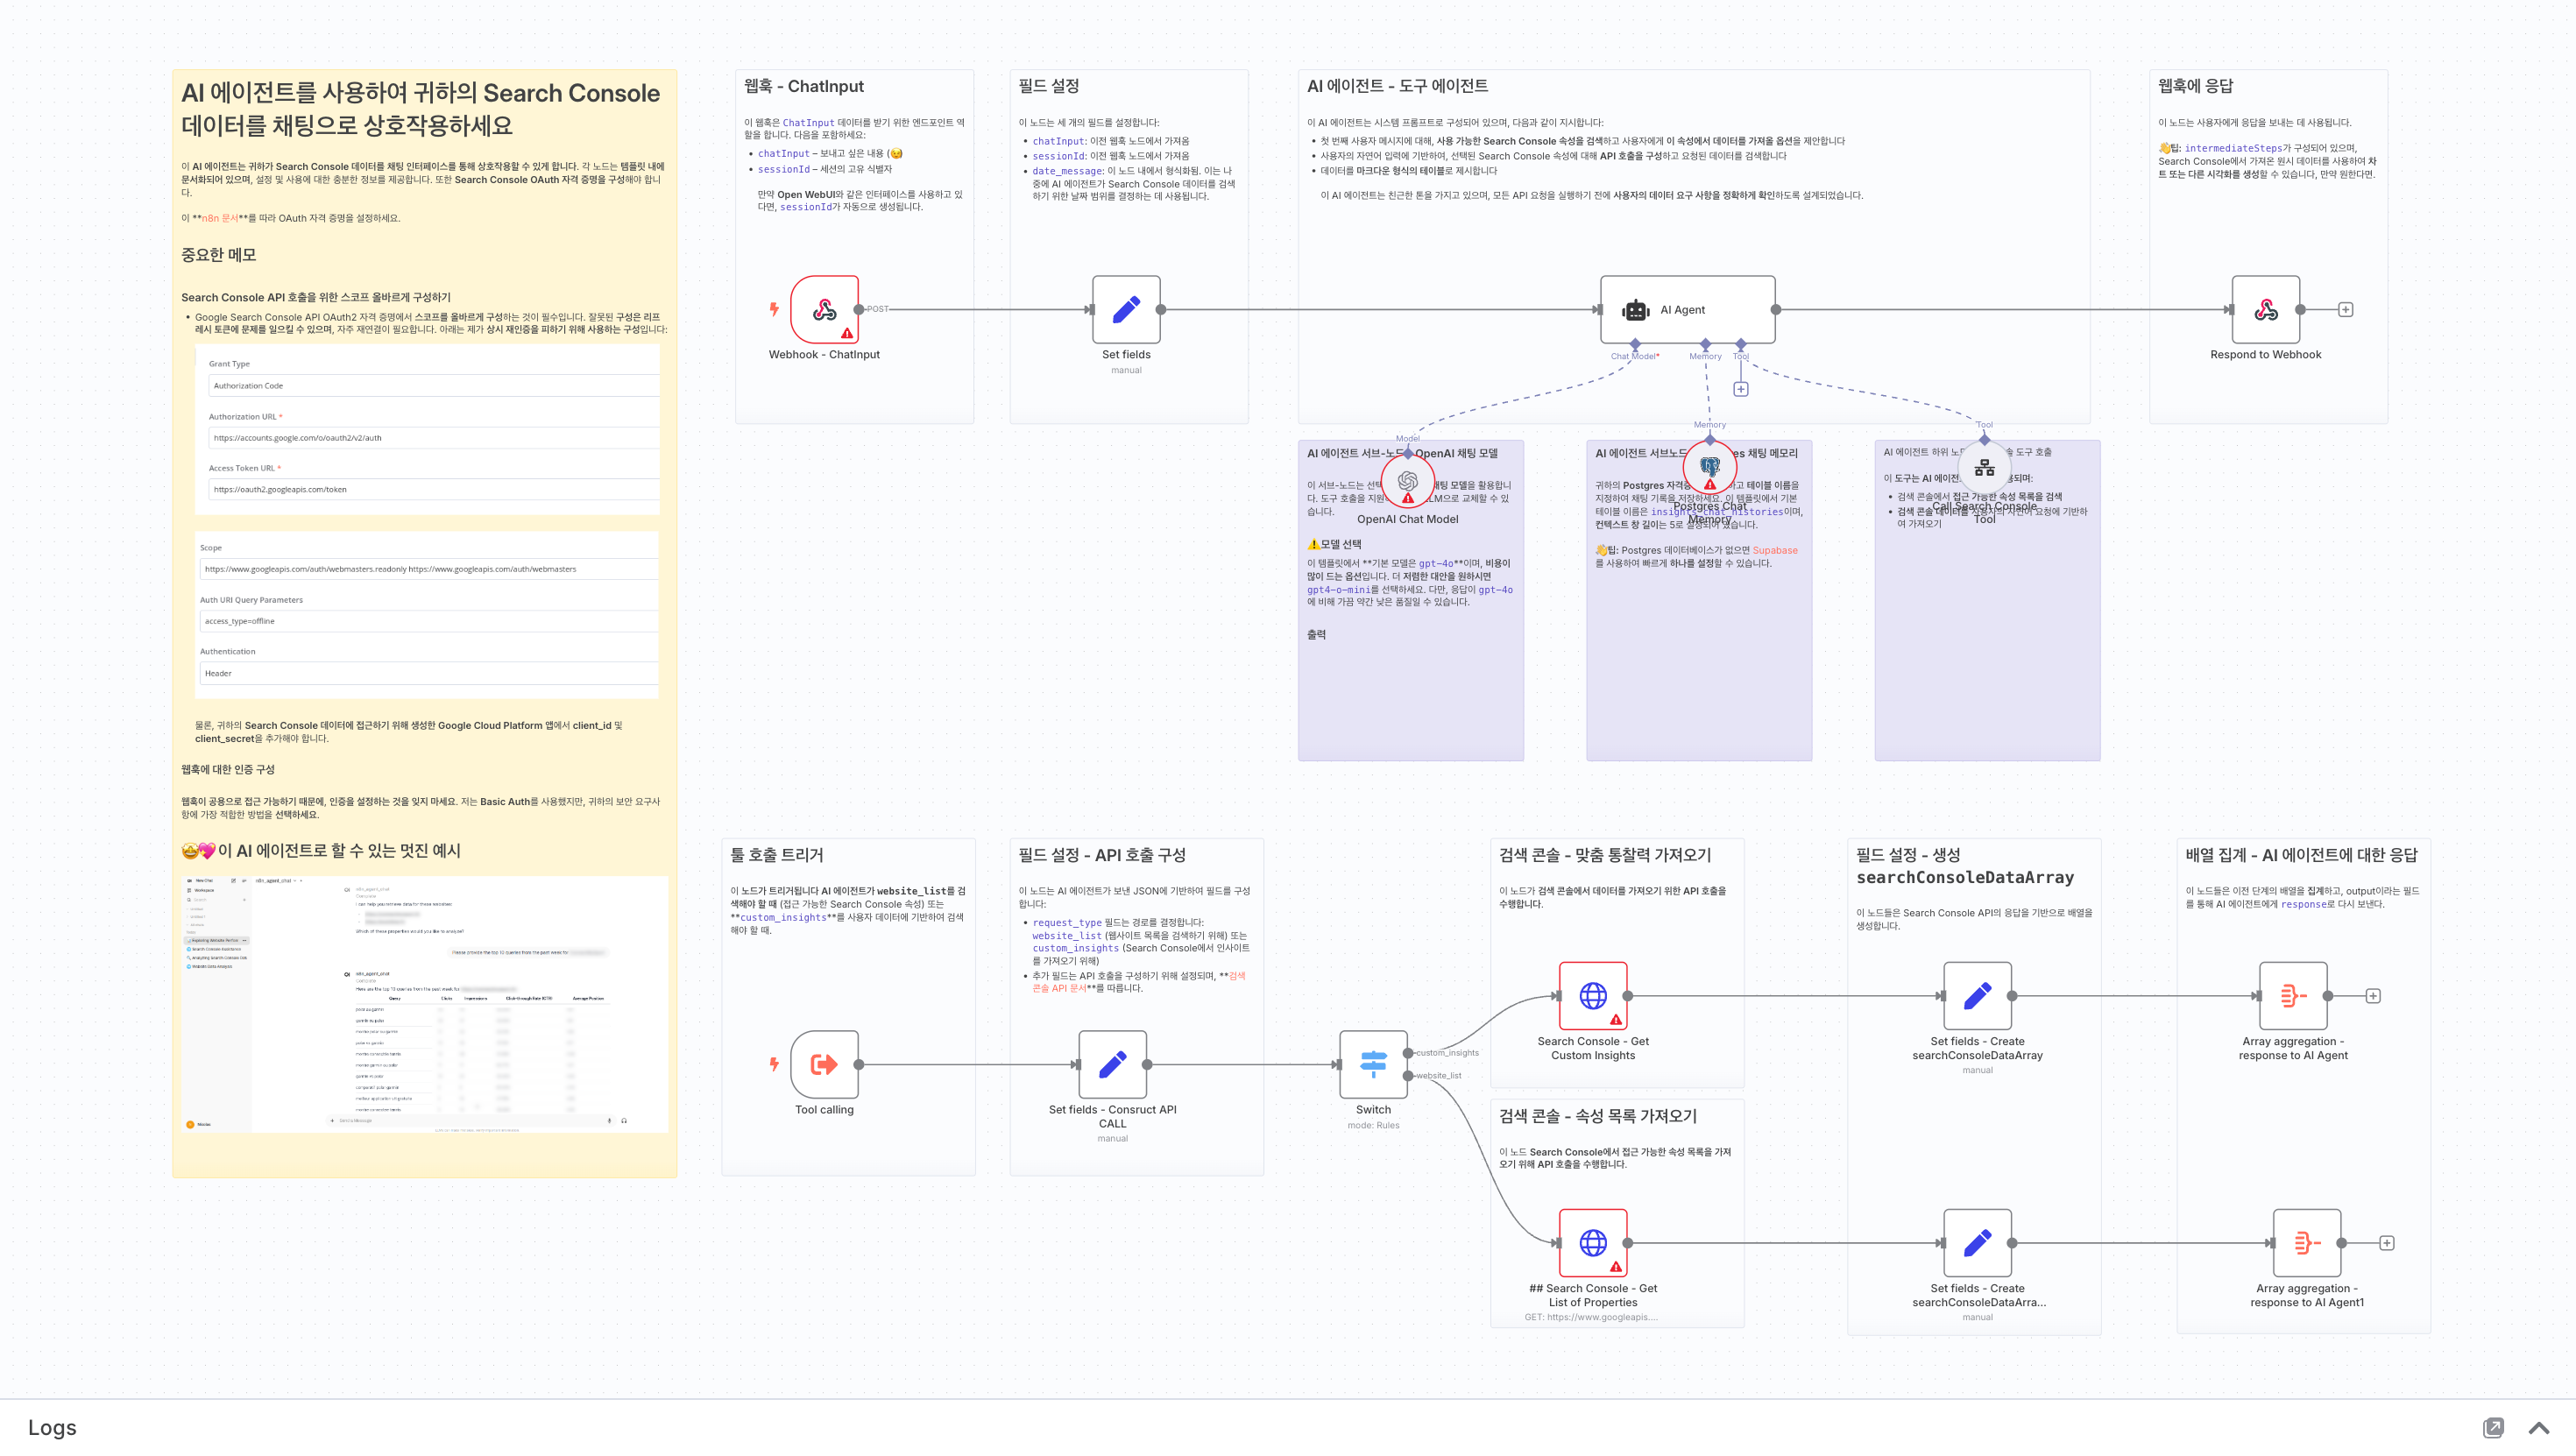2576x1456 pixels.
Task: Click the Chat Model connector on AI Agent
Action: (x=1635, y=344)
